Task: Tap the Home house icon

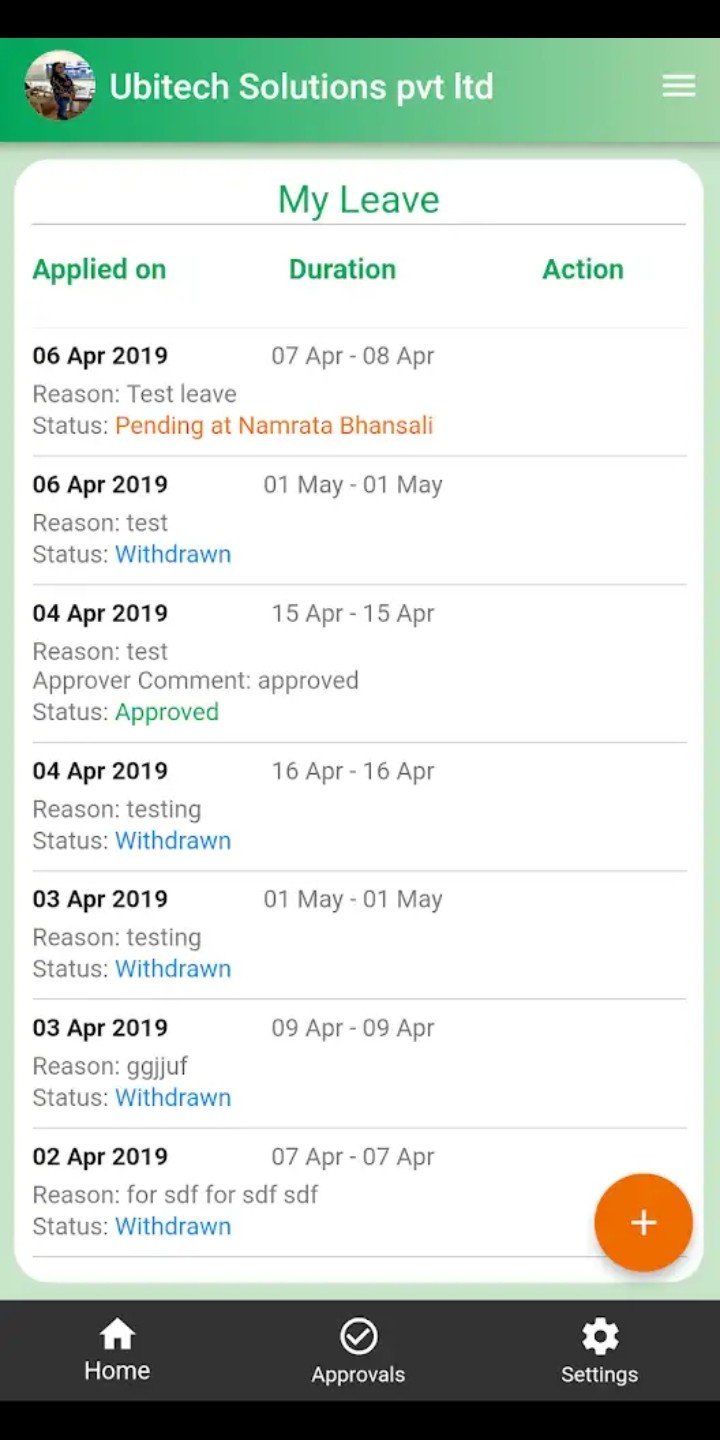Action: (x=117, y=1334)
